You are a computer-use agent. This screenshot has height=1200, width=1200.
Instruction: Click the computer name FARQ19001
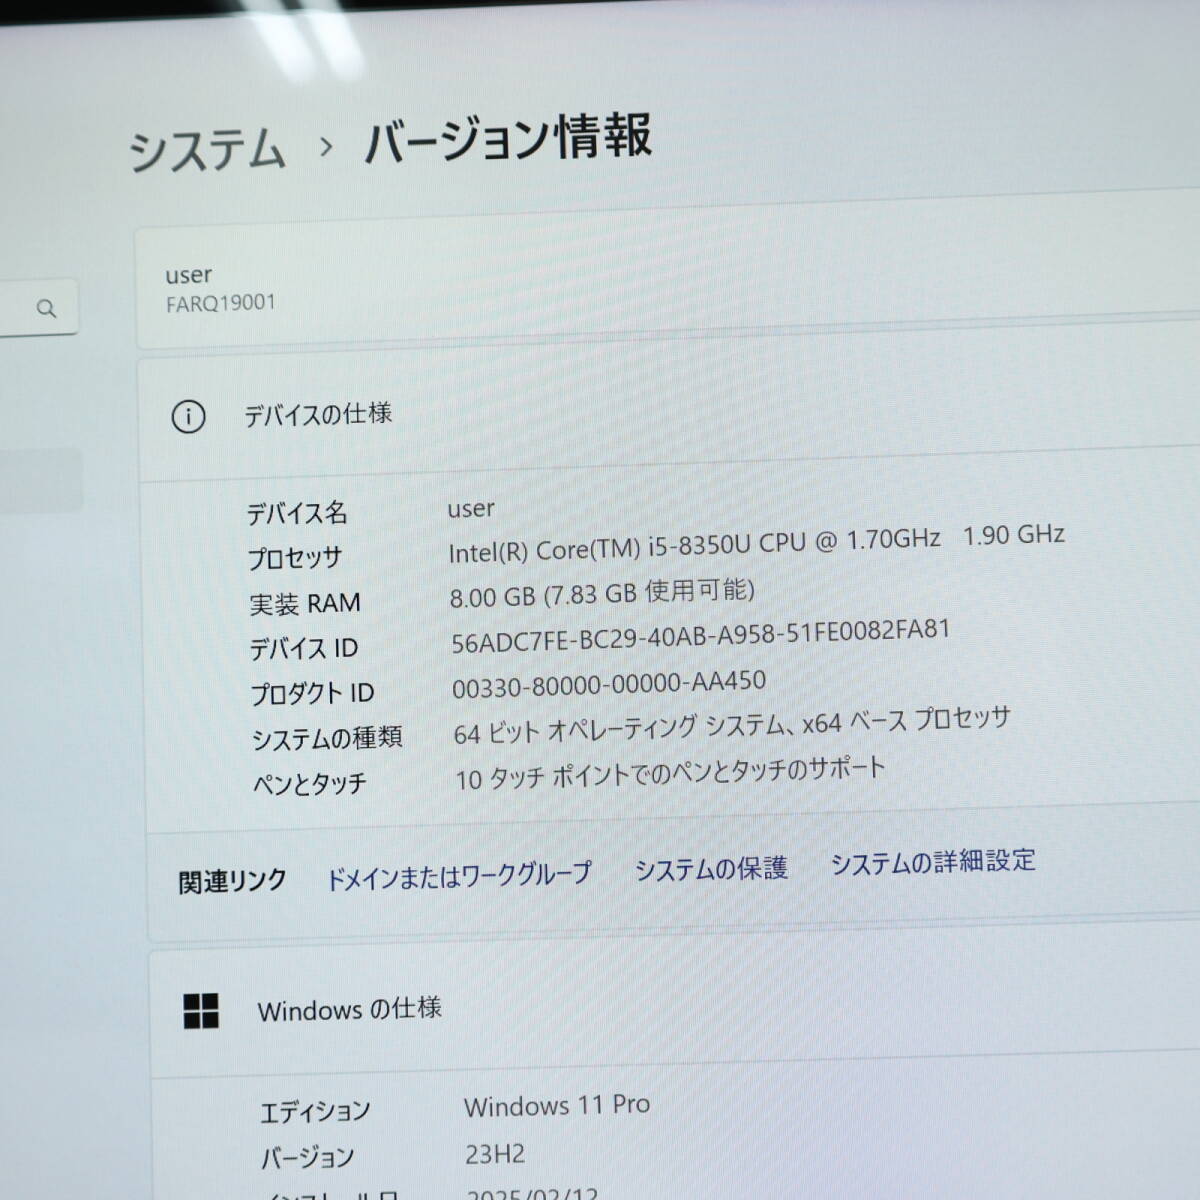(x=220, y=303)
